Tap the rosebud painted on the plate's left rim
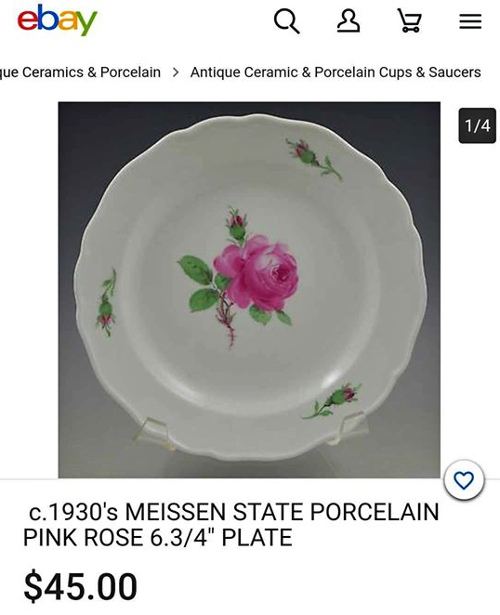The height and width of the screenshot is (615, 500). 106,303
